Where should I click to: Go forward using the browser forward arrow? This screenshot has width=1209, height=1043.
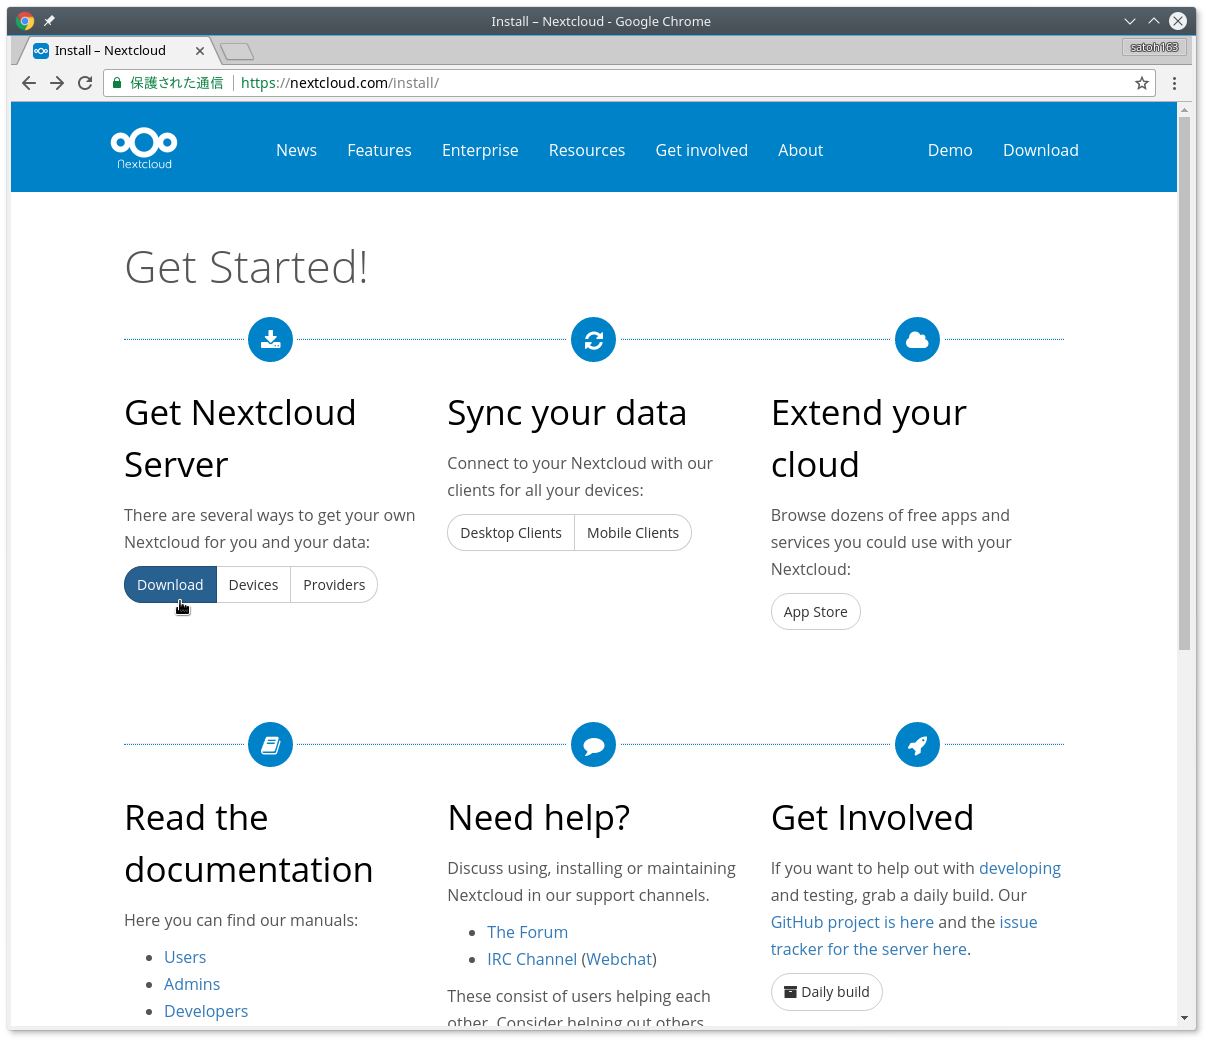[57, 83]
